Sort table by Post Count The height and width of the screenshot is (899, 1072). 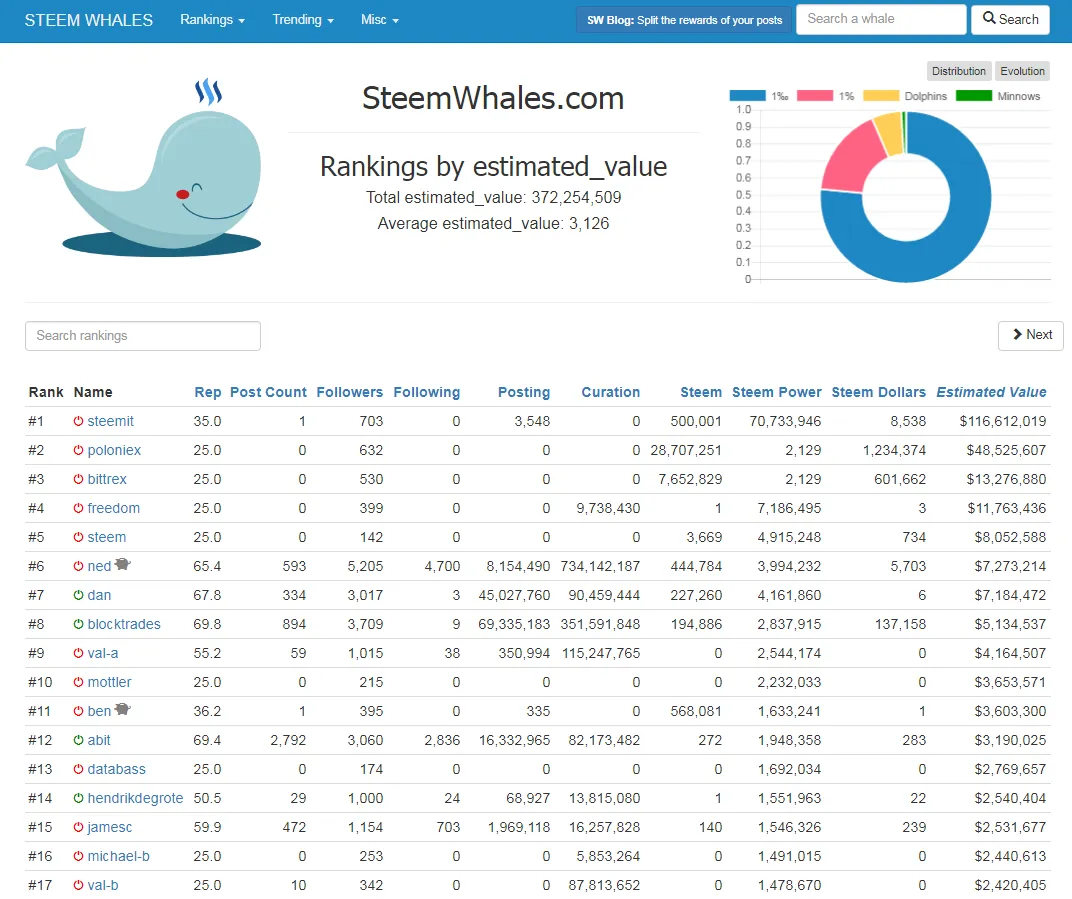click(x=268, y=392)
